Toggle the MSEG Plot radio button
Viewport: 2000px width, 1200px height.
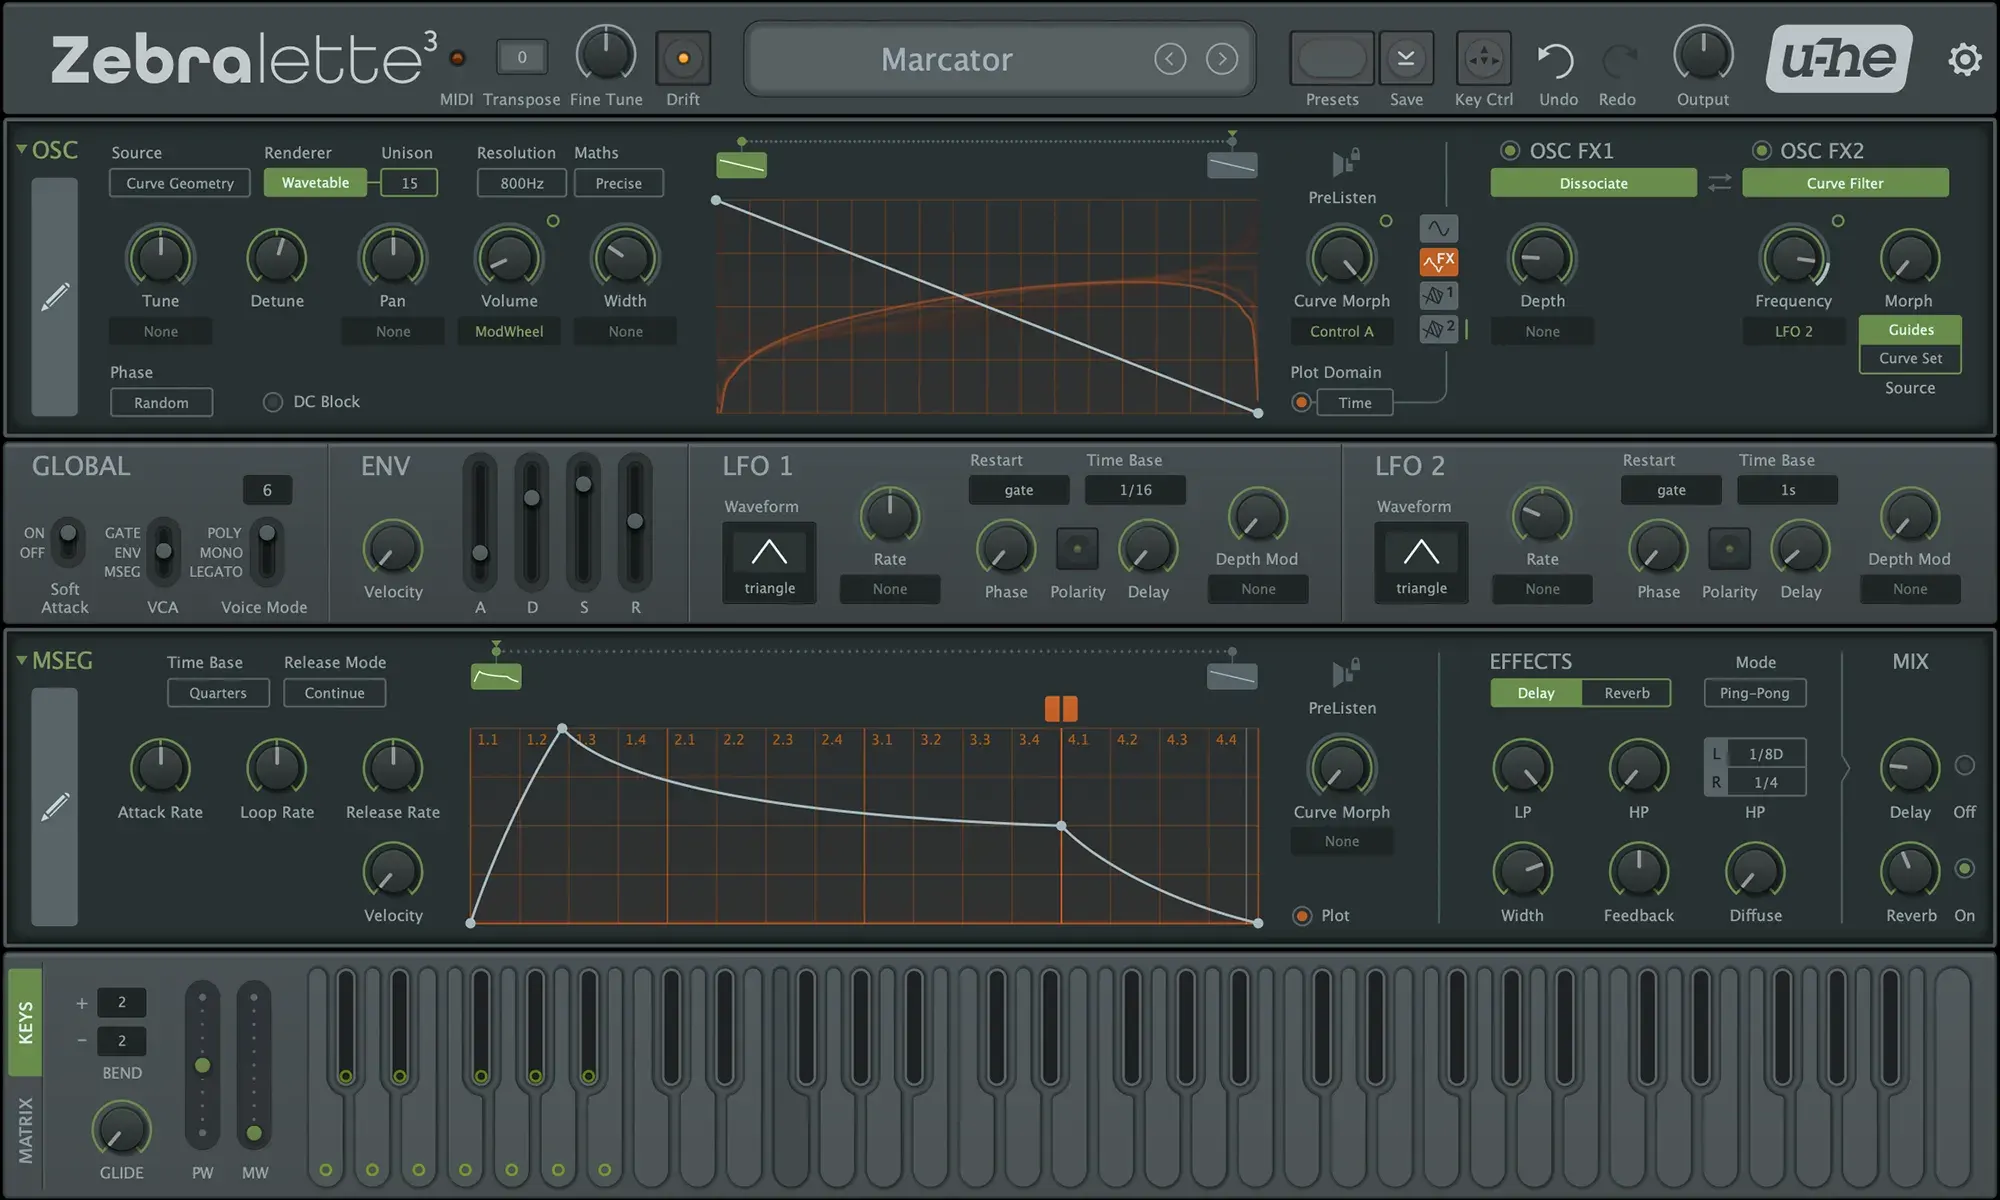point(1302,916)
